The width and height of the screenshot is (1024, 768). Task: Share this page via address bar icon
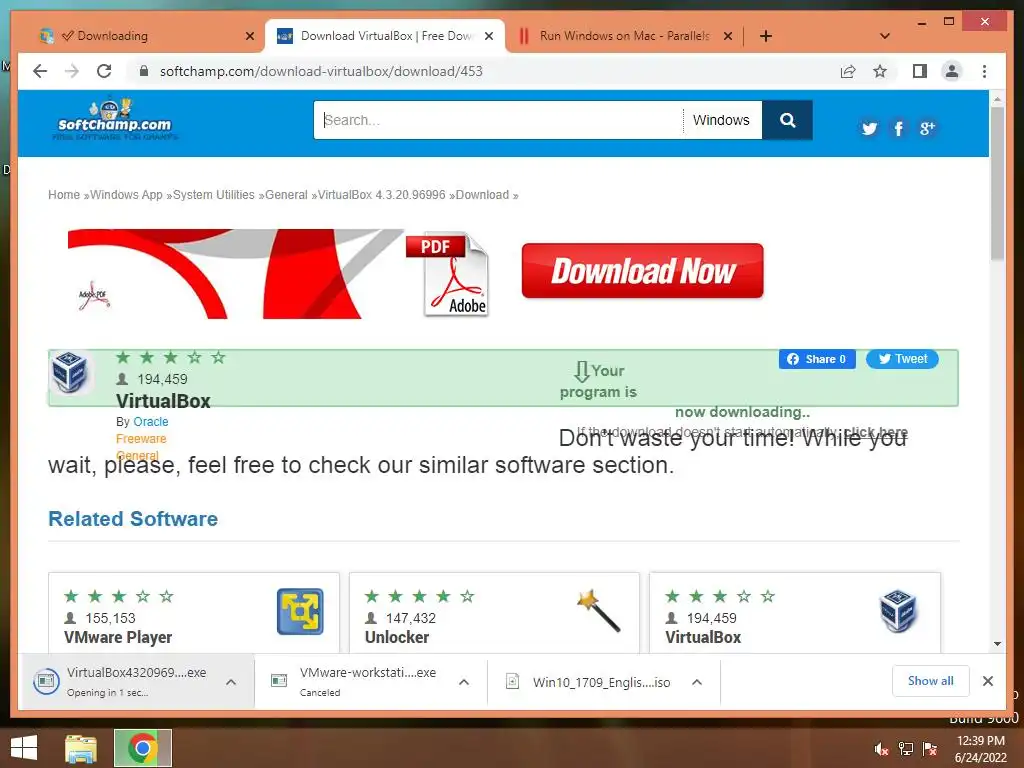pos(848,71)
